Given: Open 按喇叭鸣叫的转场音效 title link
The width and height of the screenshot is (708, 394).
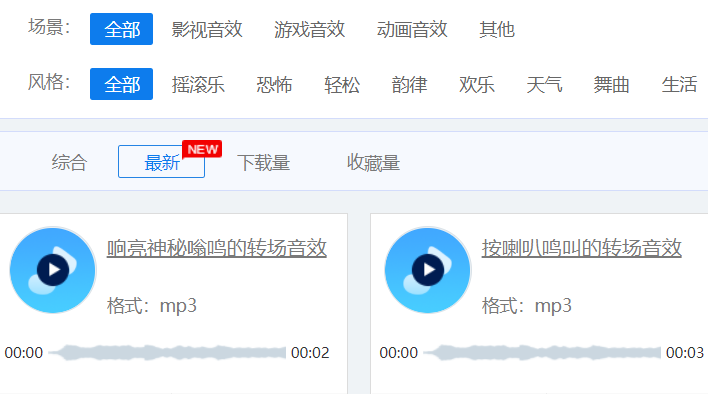Looking at the screenshot, I should click(582, 248).
